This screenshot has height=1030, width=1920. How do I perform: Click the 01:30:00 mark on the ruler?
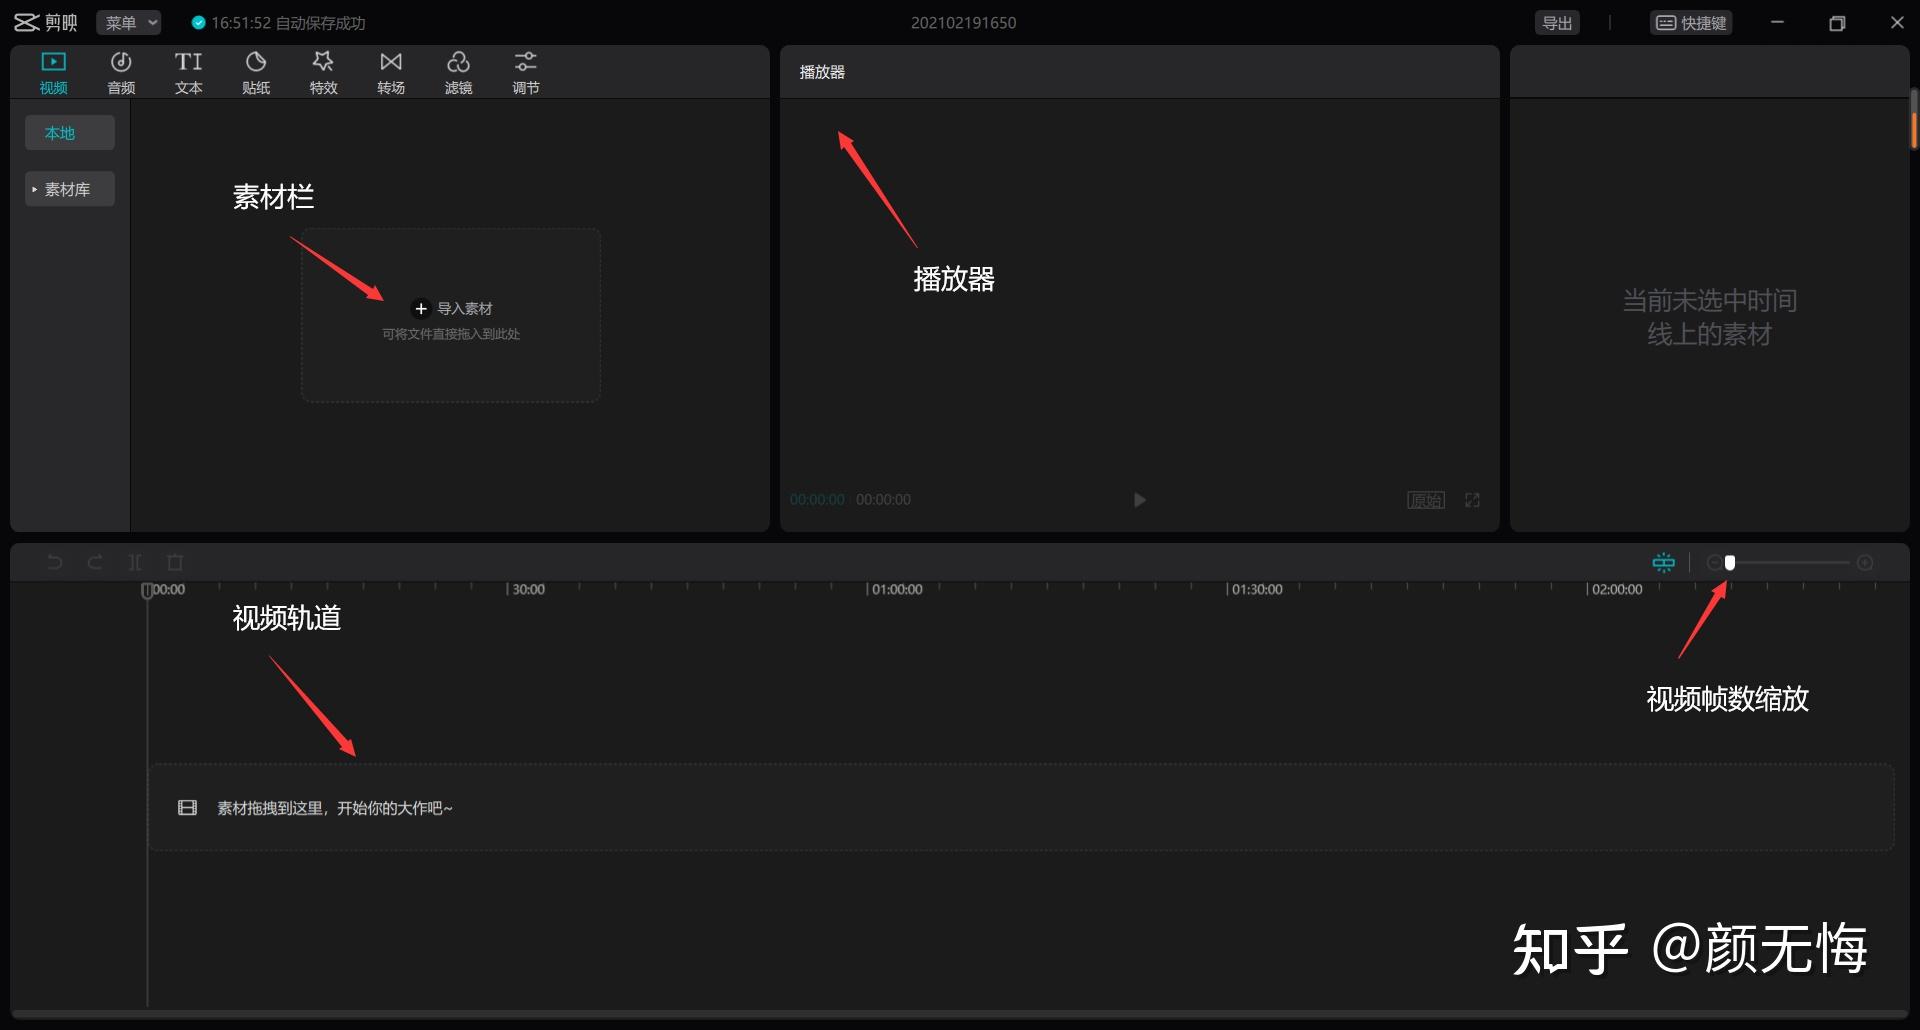(x=1256, y=589)
